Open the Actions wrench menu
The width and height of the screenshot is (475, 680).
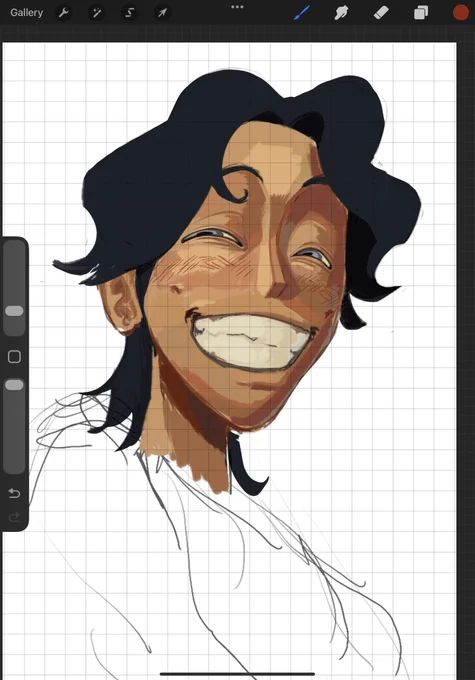[x=64, y=13]
